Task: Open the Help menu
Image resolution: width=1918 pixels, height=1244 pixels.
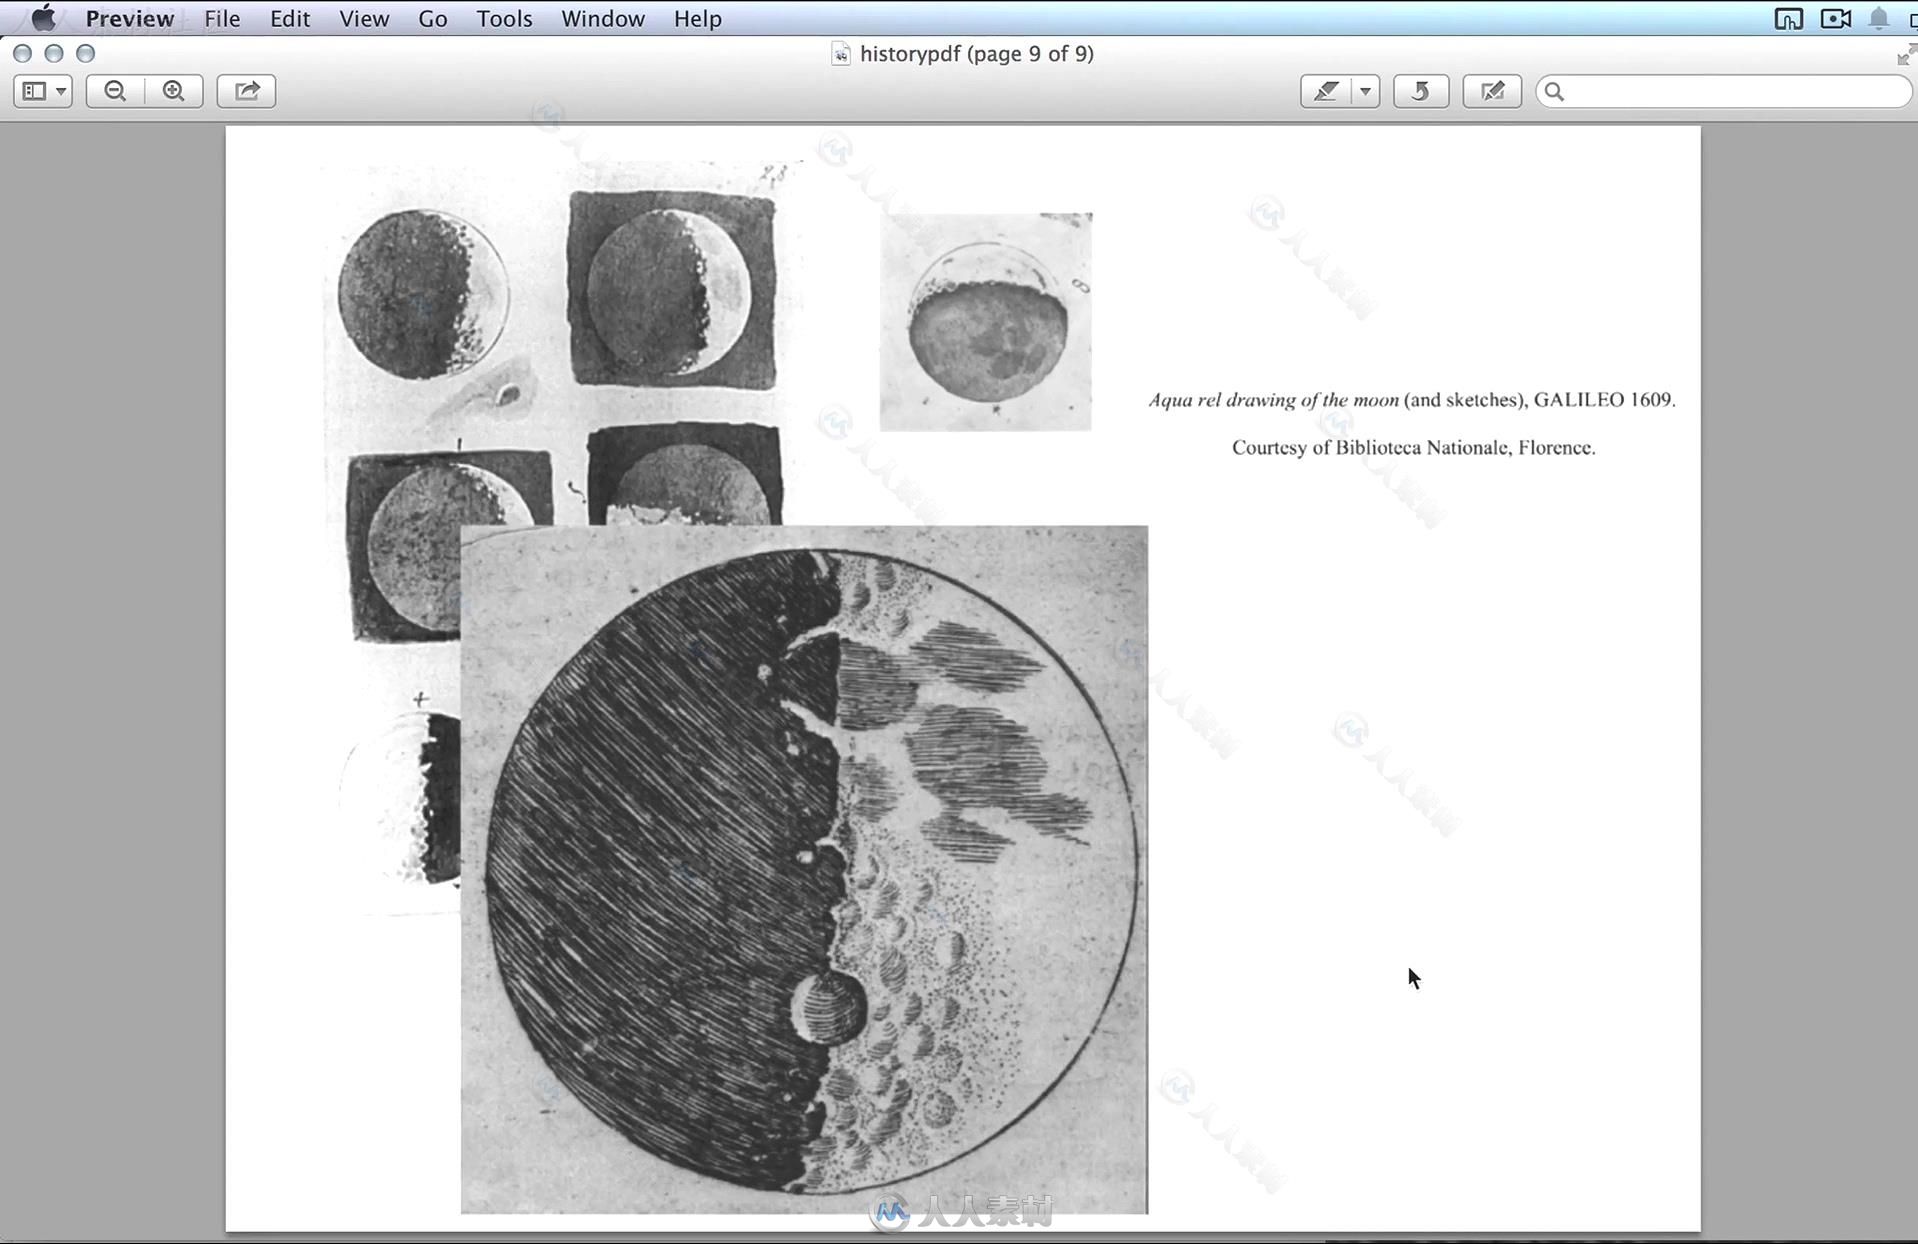Action: tap(697, 18)
